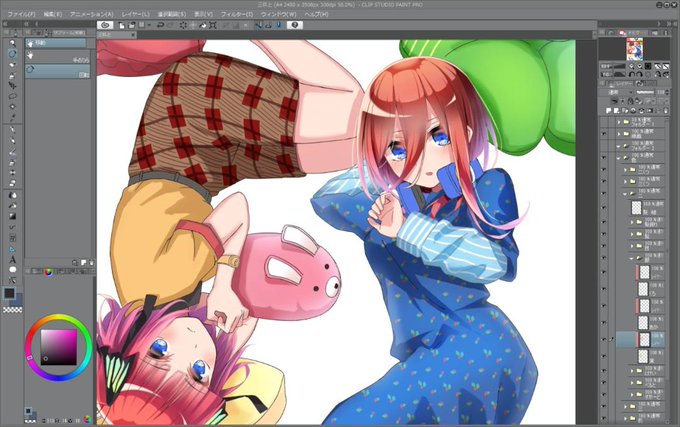The image size is (680, 427).
Task: Adjust layer opacity value stepper
Action: pyautogui.click(x=666, y=92)
